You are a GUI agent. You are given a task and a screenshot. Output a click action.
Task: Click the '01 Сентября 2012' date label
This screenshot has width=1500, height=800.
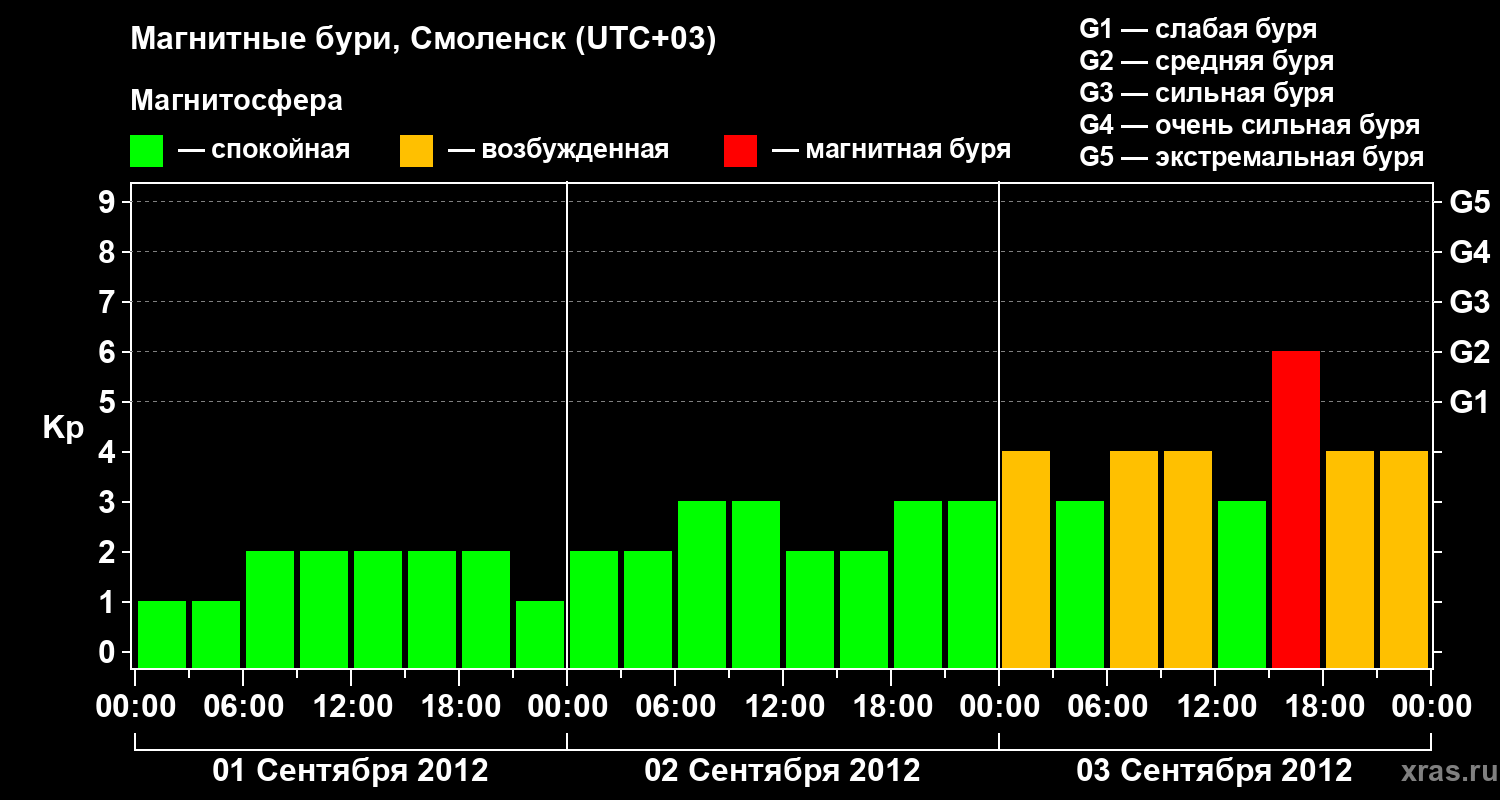tap(351, 771)
